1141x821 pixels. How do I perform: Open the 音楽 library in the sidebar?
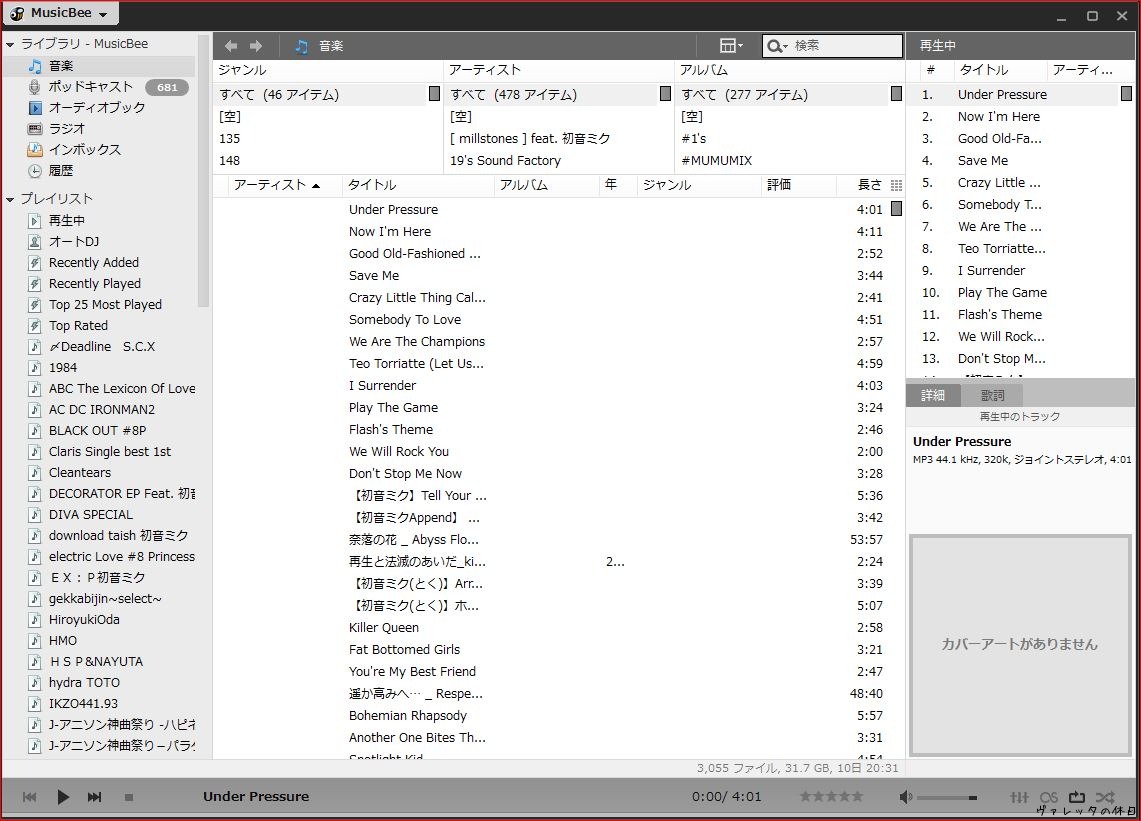coord(99,66)
